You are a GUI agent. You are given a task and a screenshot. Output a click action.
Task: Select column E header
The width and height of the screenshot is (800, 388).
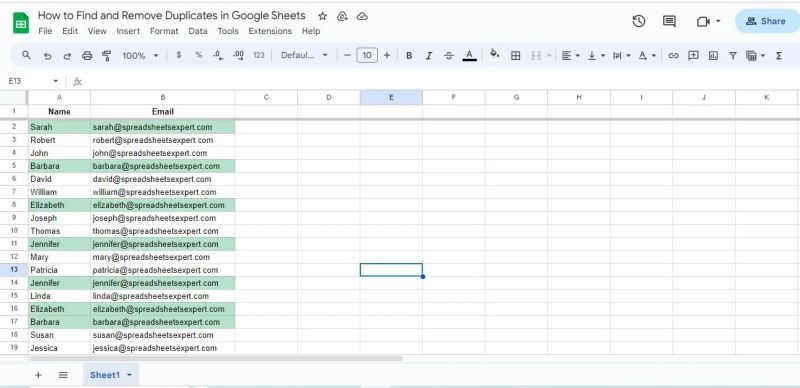(391, 98)
